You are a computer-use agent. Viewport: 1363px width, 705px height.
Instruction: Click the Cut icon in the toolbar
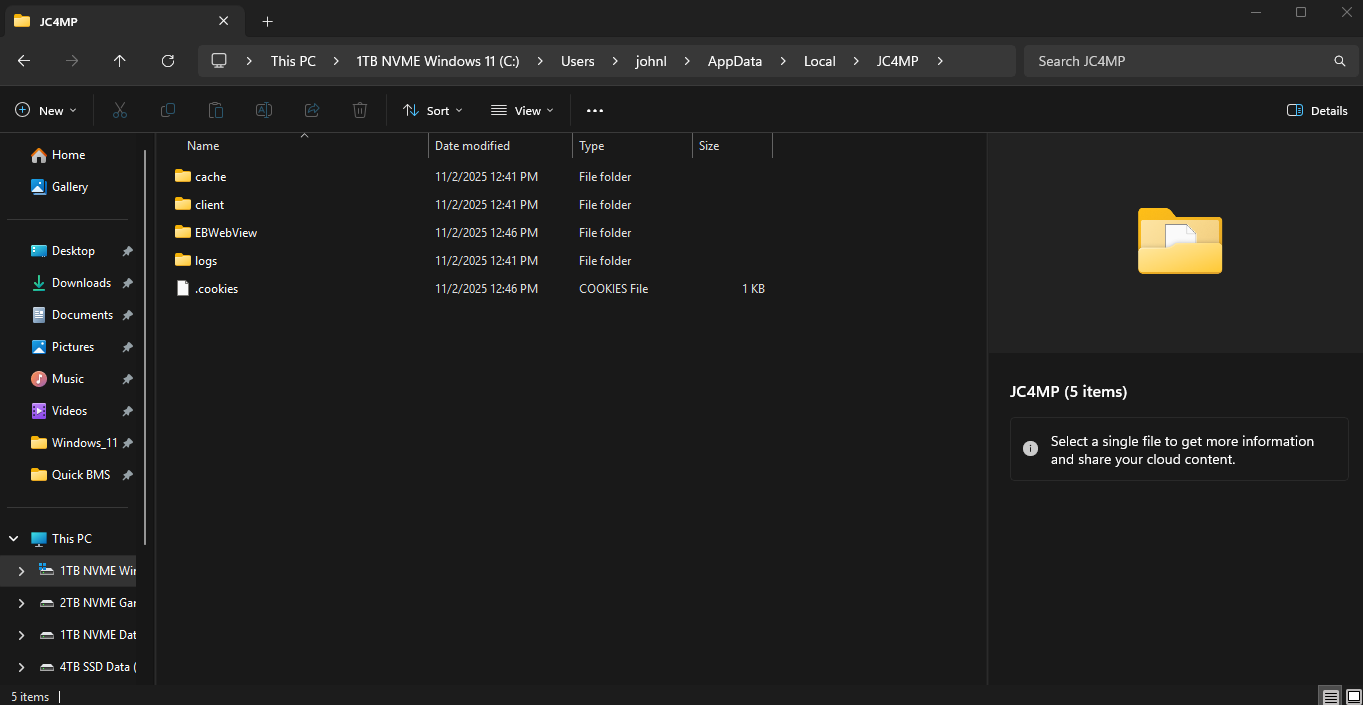click(x=119, y=110)
